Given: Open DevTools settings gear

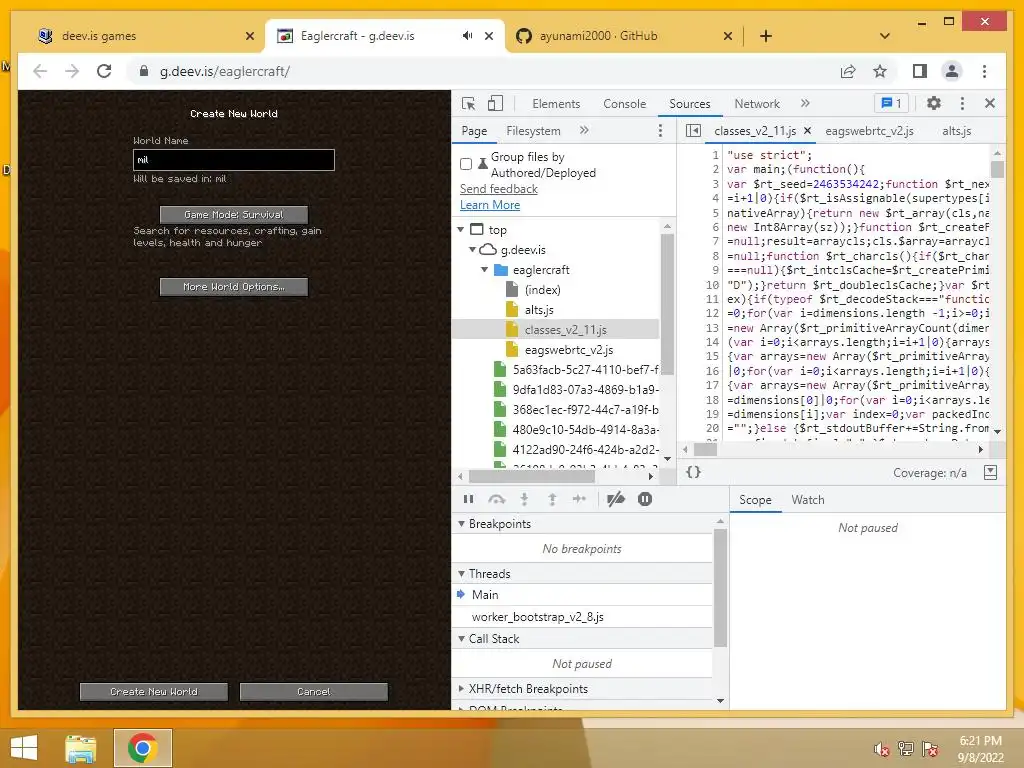Looking at the screenshot, I should pyautogui.click(x=934, y=103).
